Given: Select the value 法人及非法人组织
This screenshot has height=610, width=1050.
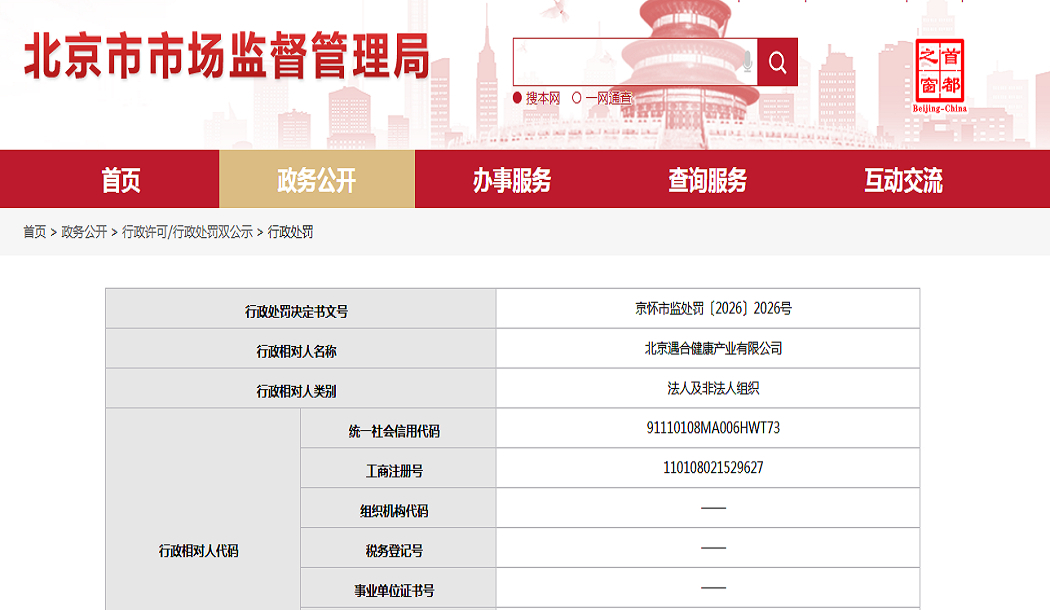Looking at the screenshot, I should click(713, 388).
